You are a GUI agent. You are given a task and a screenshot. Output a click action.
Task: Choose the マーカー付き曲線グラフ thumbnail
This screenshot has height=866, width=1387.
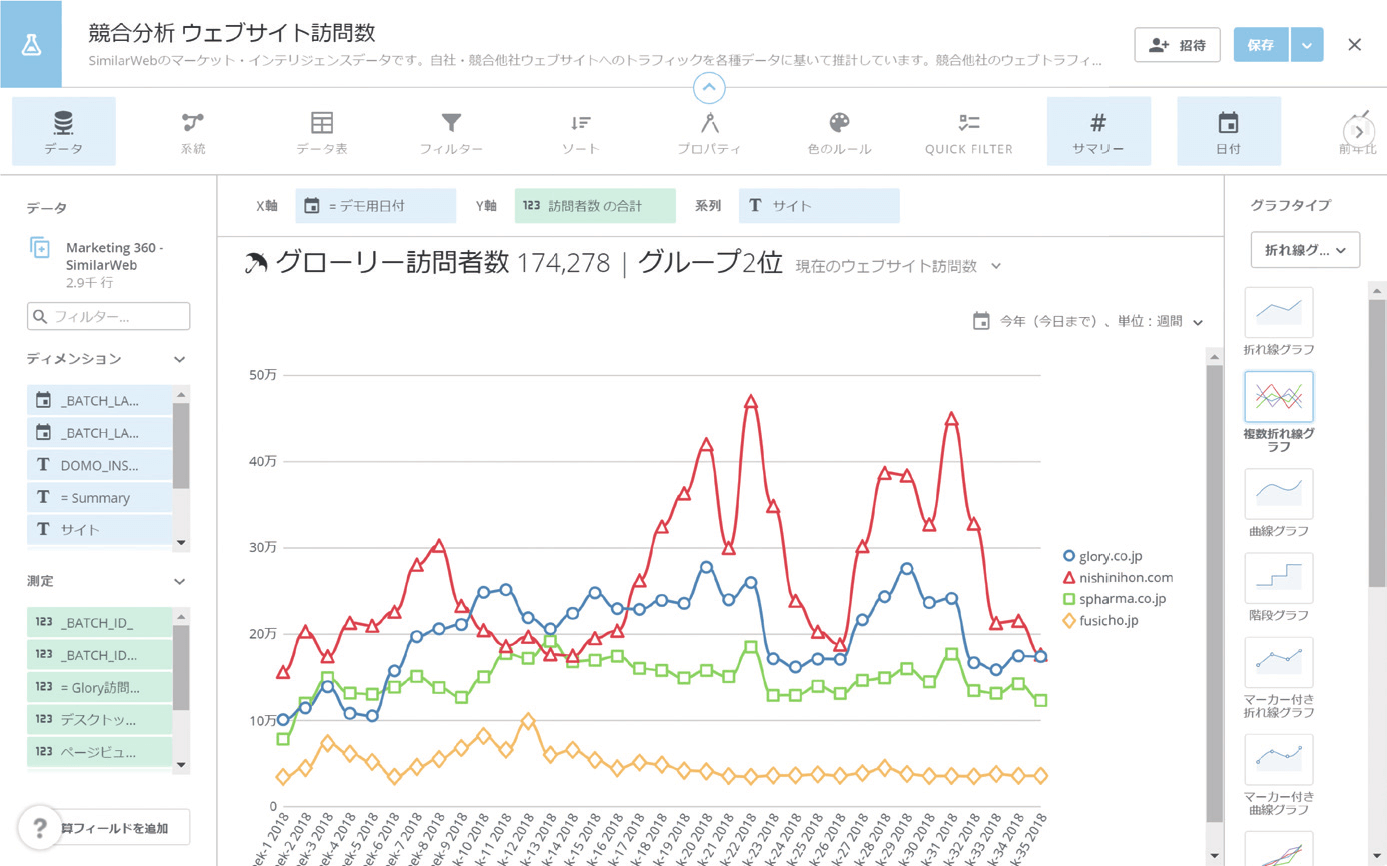tap(1279, 759)
